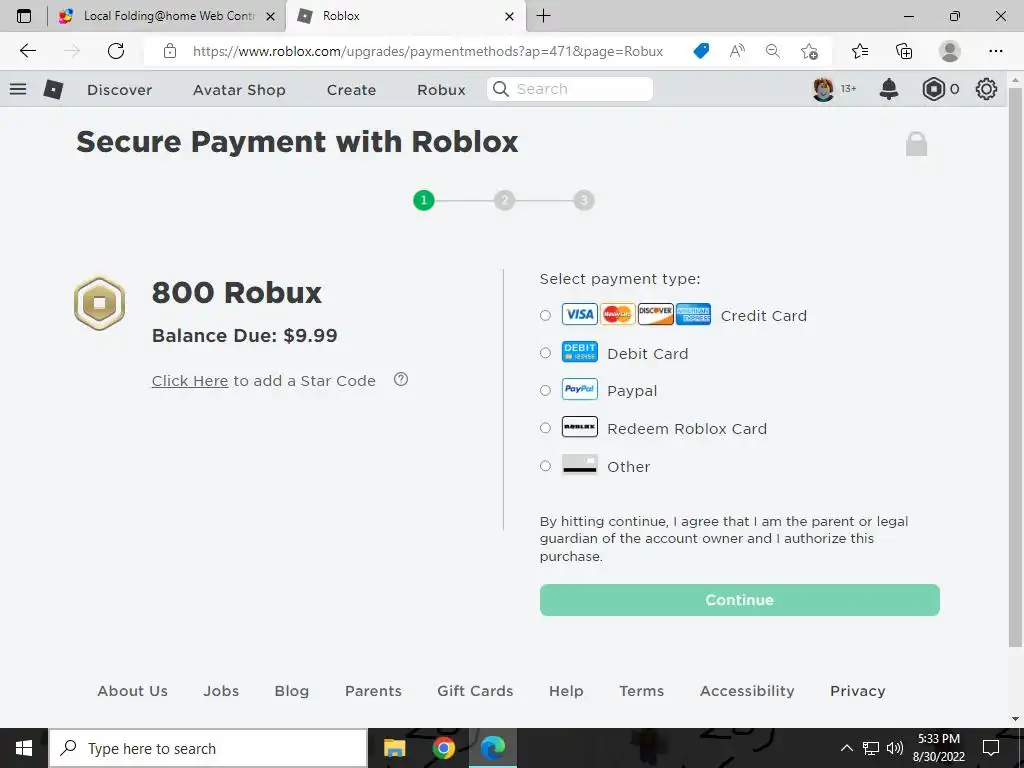Click Here to add a Star Code
Image resolution: width=1024 pixels, height=768 pixels.
click(x=189, y=380)
